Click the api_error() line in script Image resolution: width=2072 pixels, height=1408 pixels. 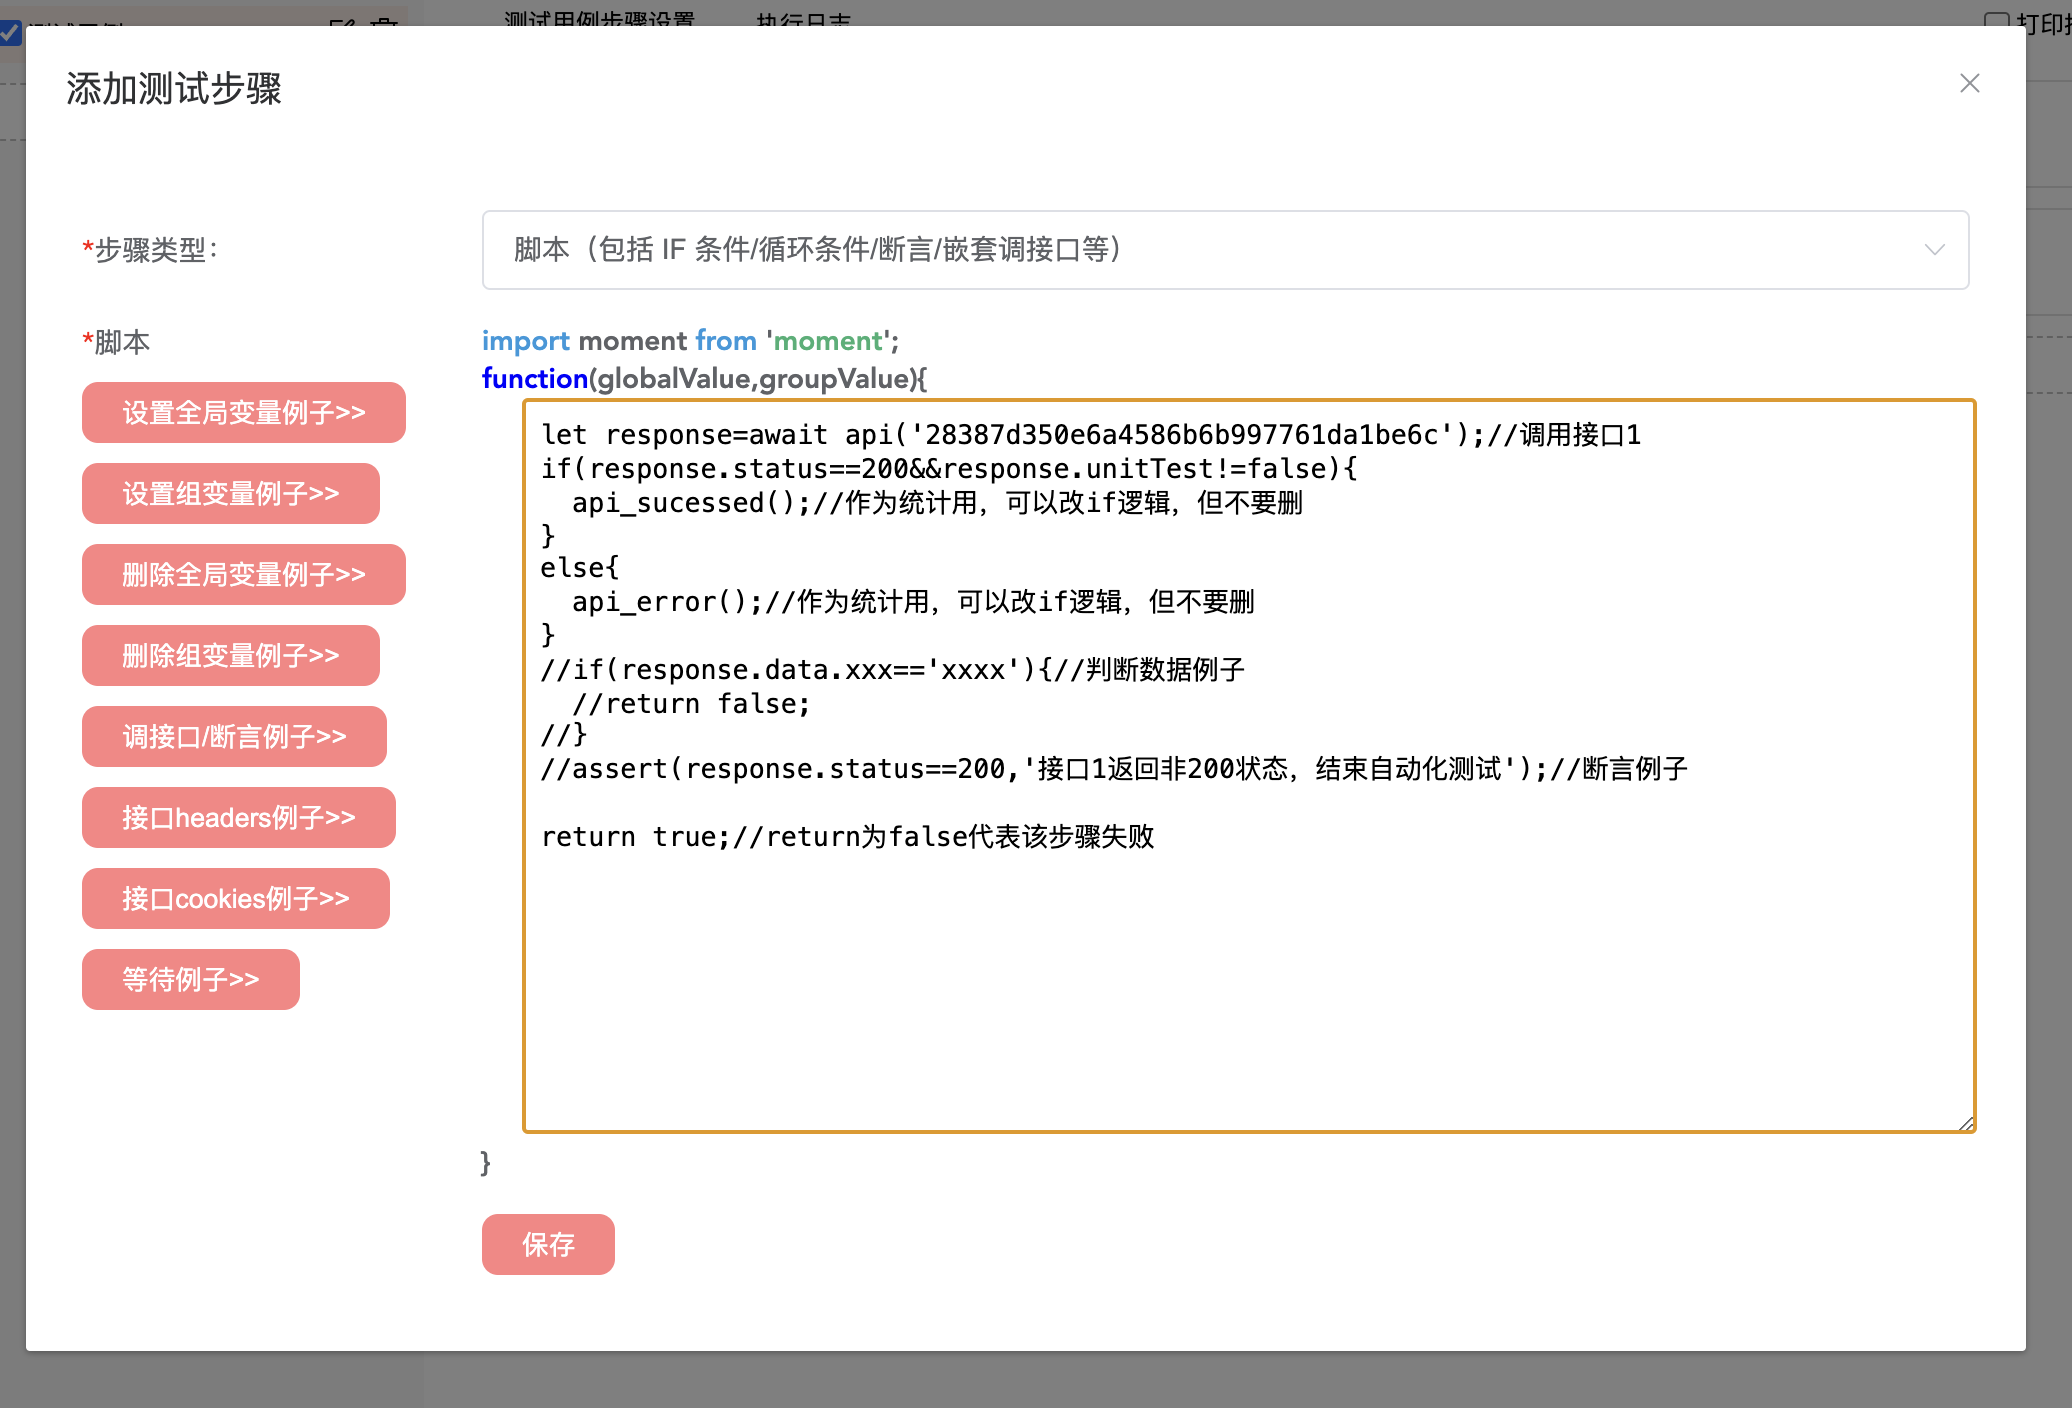[x=913, y=601]
